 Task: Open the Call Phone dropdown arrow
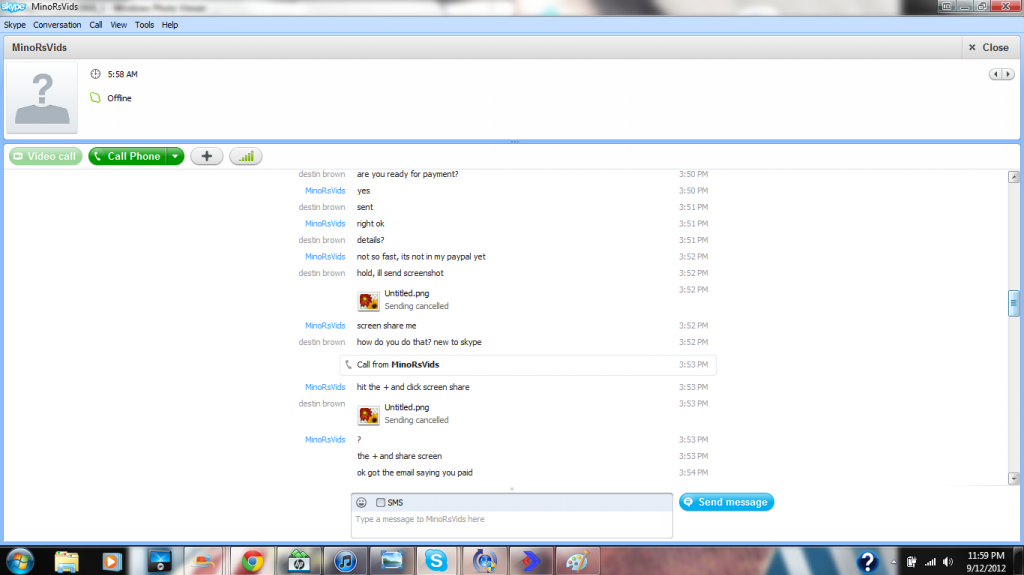click(x=175, y=156)
